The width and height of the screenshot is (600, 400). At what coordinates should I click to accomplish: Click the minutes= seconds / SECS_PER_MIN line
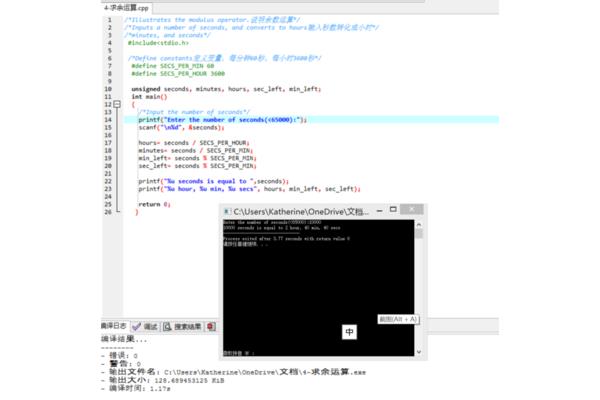196,150
